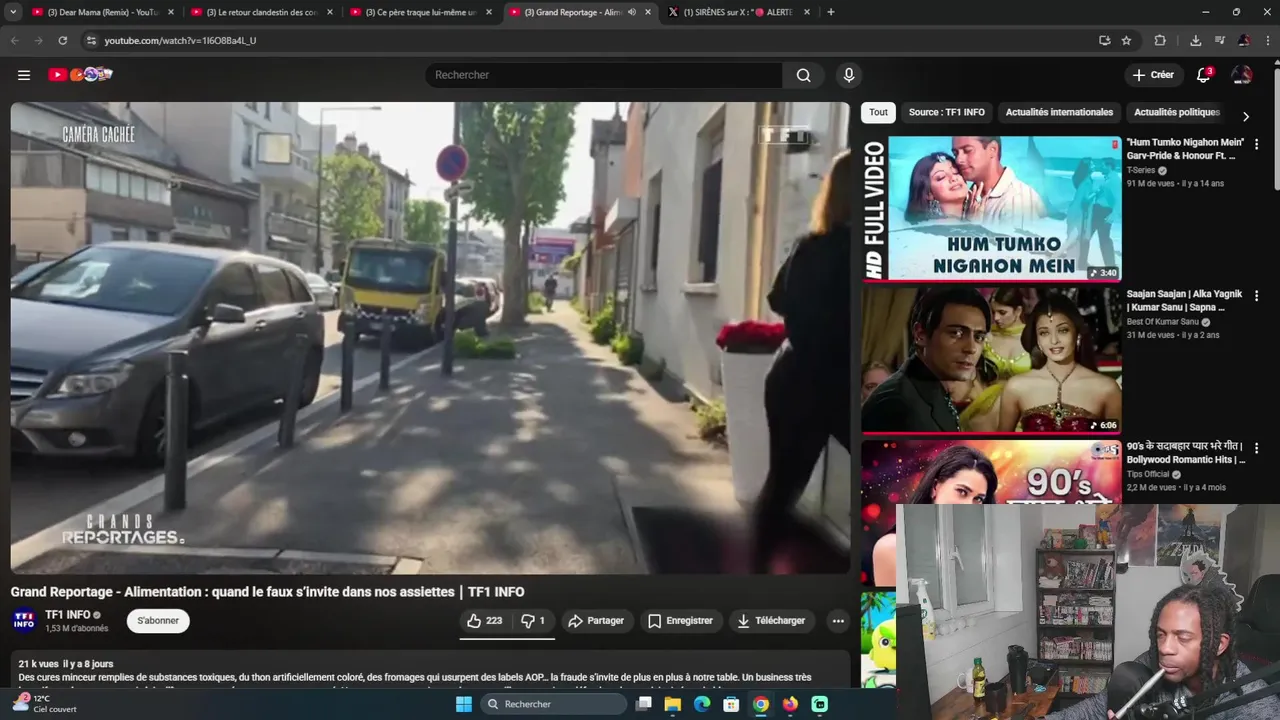Open Chrome downloads icon

tap(1195, 40)
